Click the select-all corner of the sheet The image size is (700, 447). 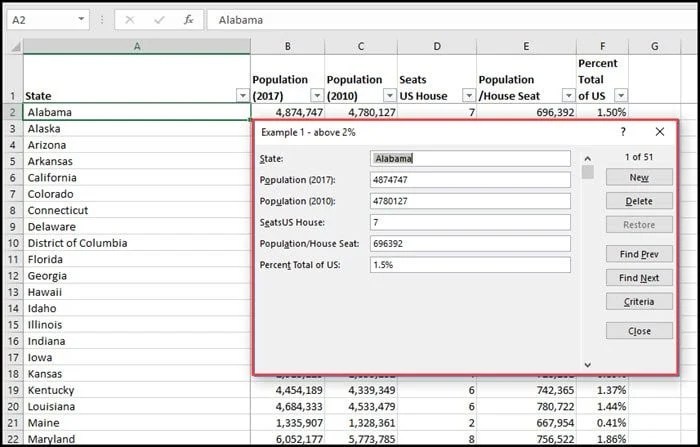(x=11, y=46)
